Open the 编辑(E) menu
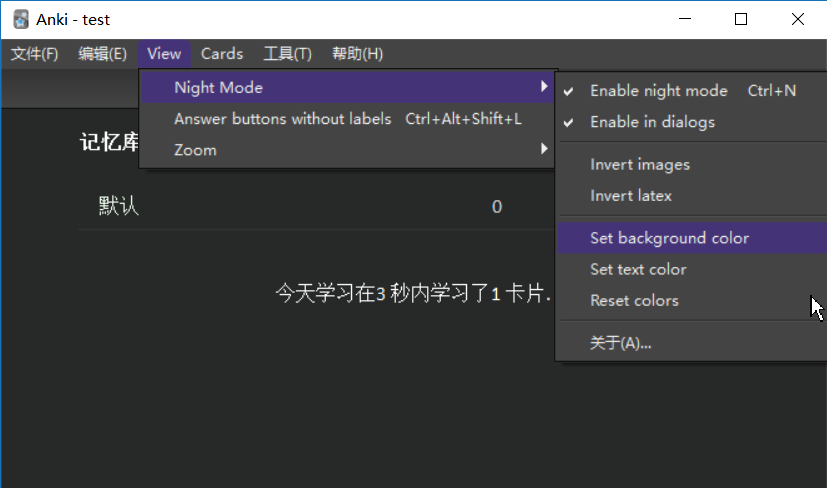This screenshot has width=827, height=488. point(102,54)
